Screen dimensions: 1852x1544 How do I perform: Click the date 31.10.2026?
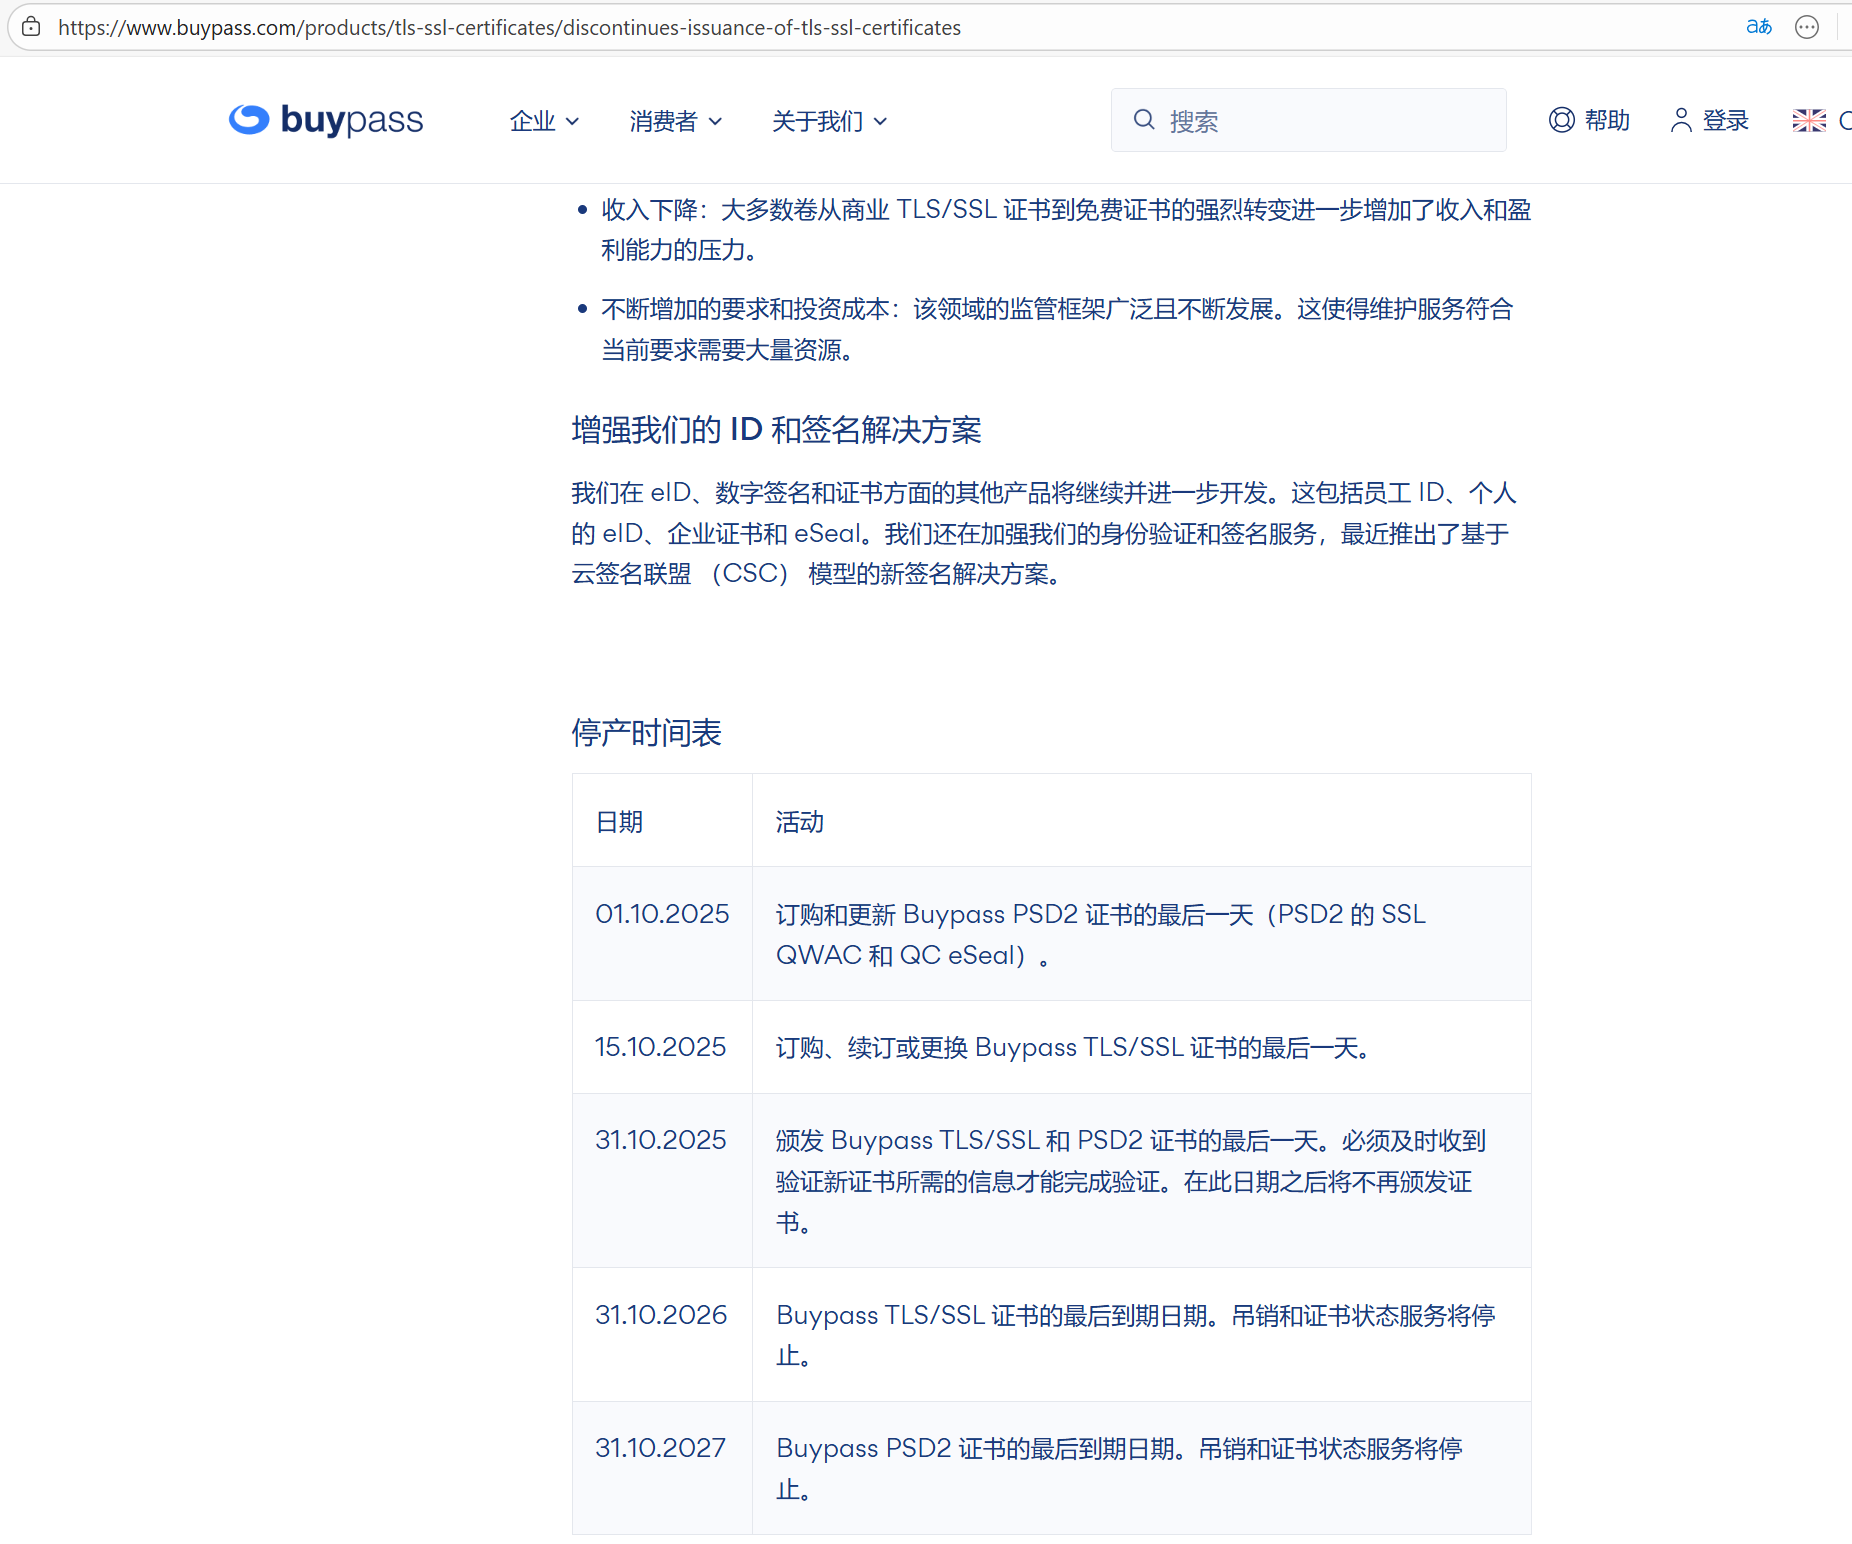pos(661,1315)
